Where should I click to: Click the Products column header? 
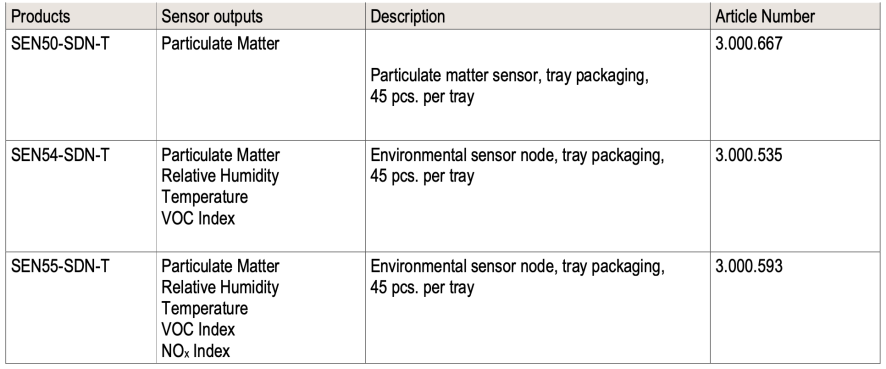tap(81, 16)
